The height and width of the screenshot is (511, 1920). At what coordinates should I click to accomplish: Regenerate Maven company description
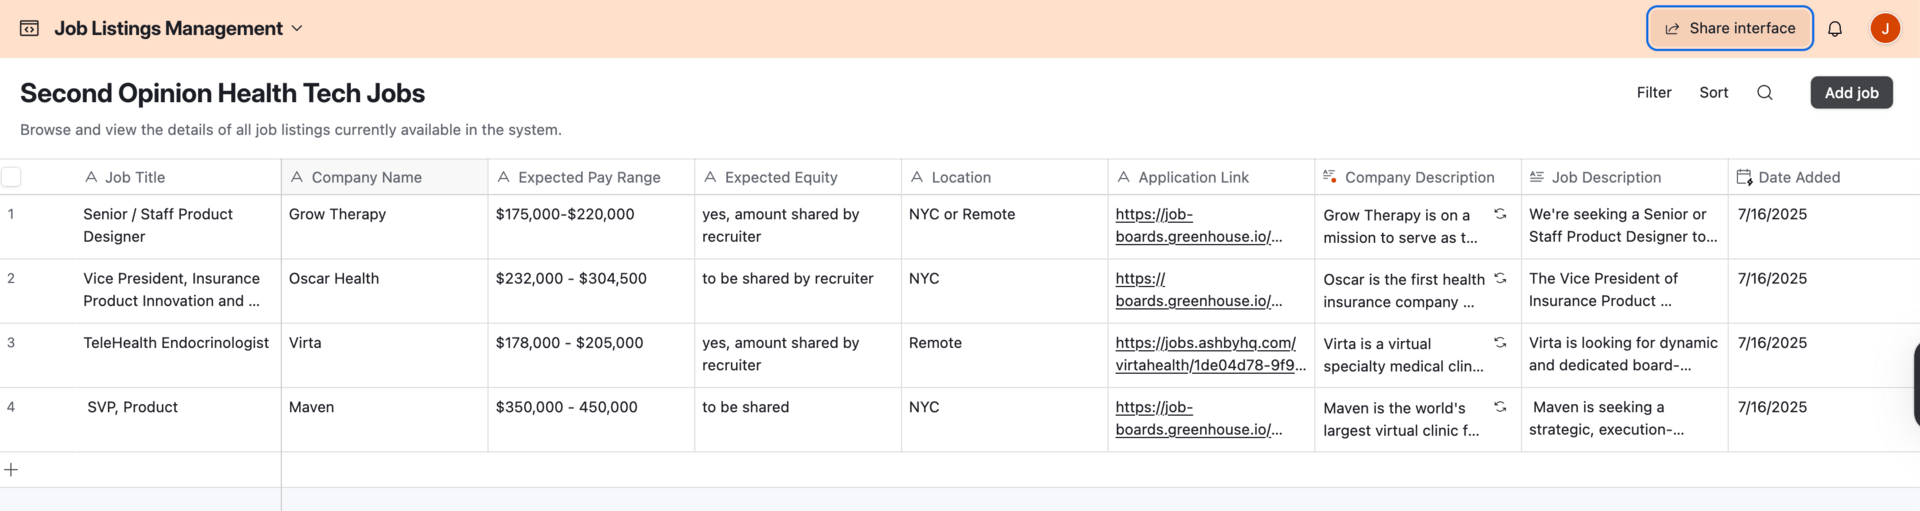click(x=1500, y=406)
